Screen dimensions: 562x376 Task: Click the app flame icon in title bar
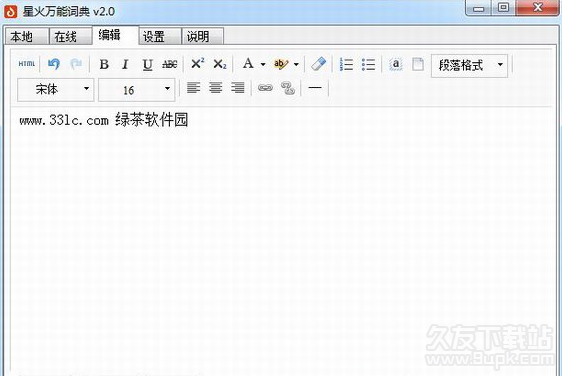tap(11, 11)
